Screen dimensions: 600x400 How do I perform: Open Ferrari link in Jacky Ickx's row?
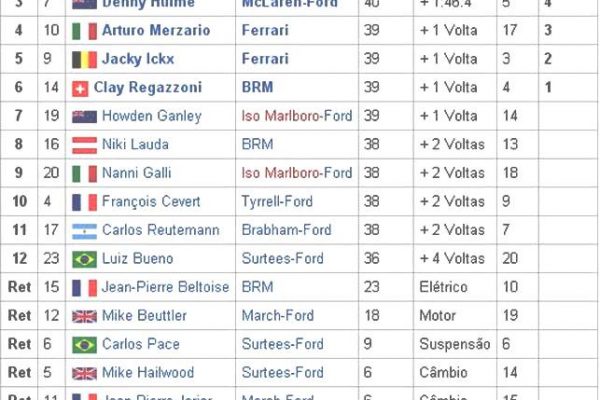click(x=264, y=59)
